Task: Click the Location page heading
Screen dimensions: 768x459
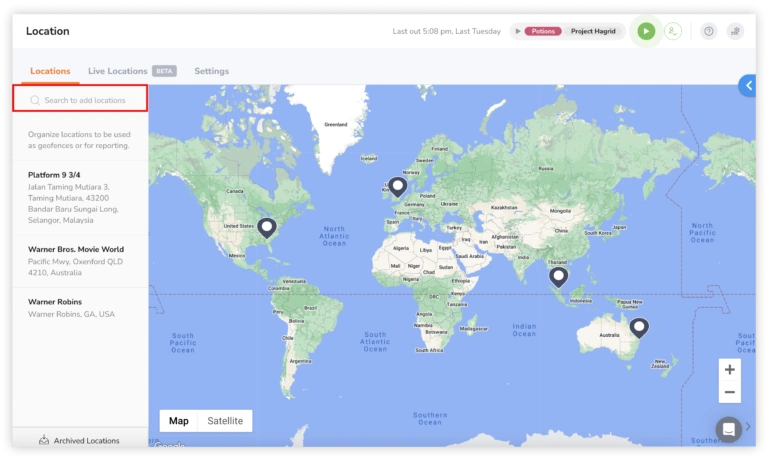Action: (48, 31)
